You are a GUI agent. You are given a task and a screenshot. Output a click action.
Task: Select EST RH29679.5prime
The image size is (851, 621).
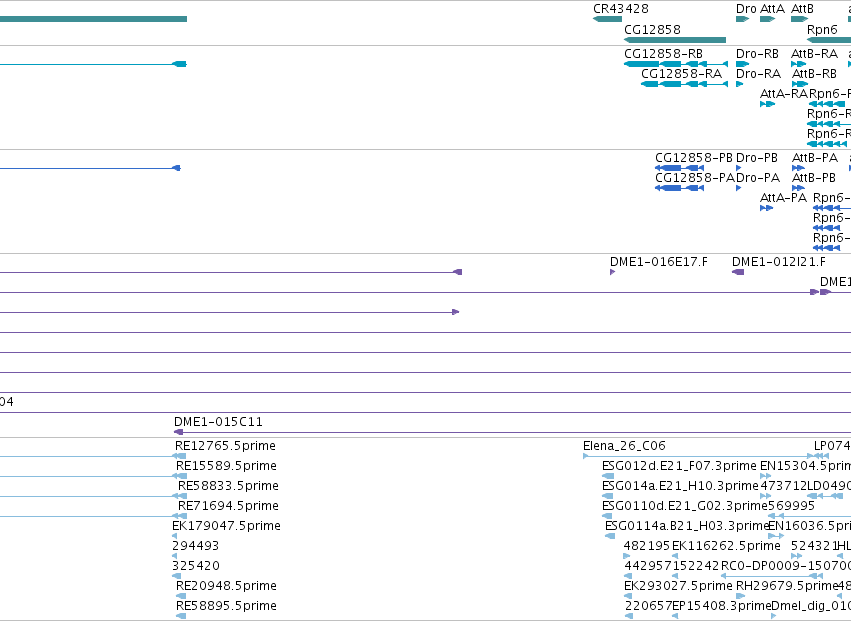[x=741, y=596]
